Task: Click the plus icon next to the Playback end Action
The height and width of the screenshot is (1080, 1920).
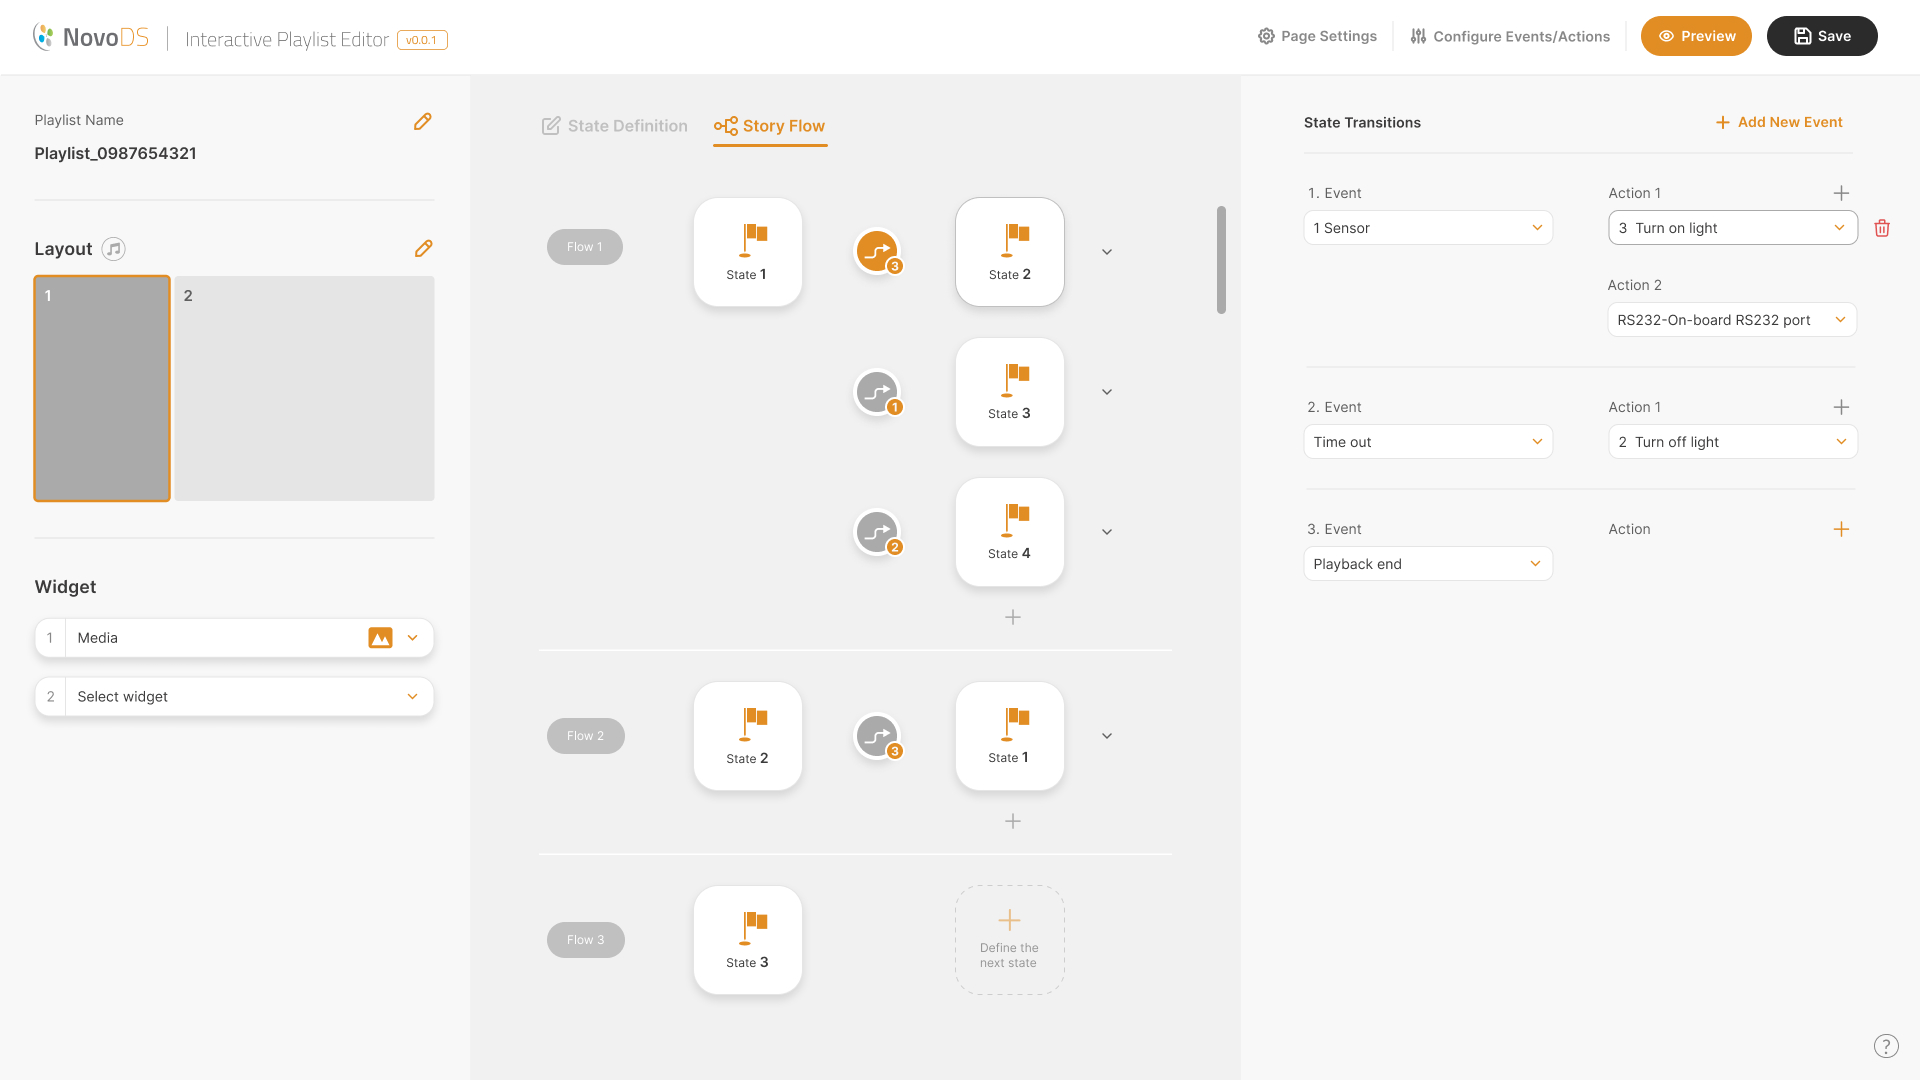Action: click(1841, 529)
